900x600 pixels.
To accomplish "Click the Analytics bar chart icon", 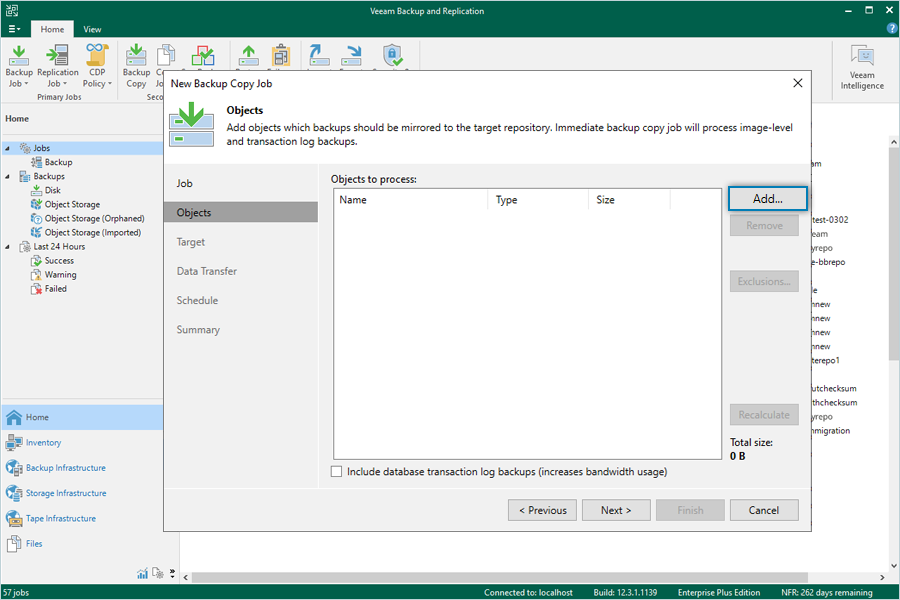I will (x=142, y=573).
